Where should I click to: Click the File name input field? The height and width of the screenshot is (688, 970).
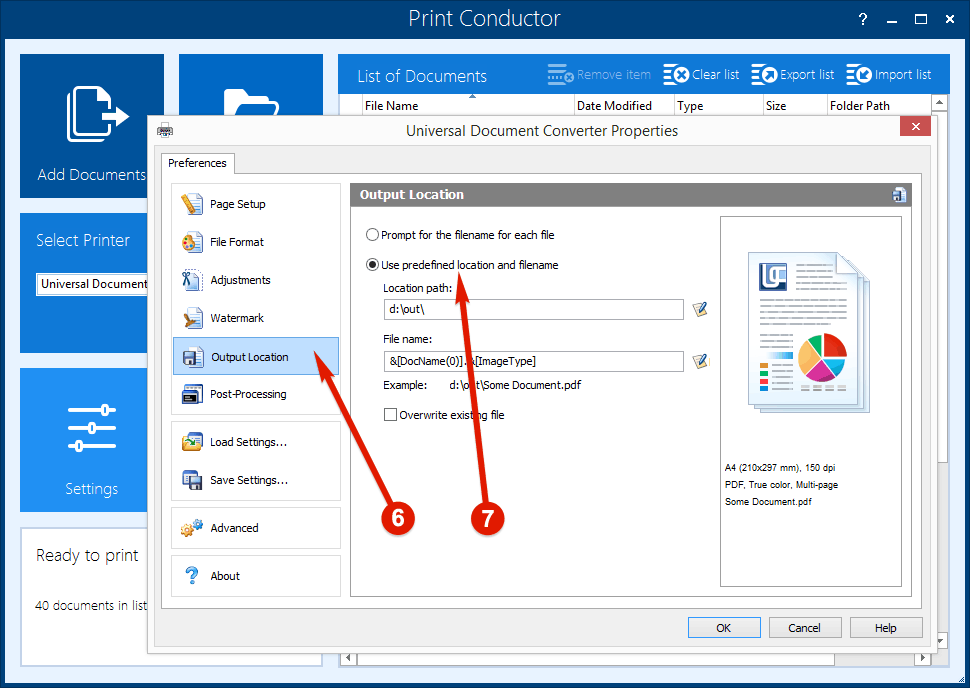tap(533, 361)
